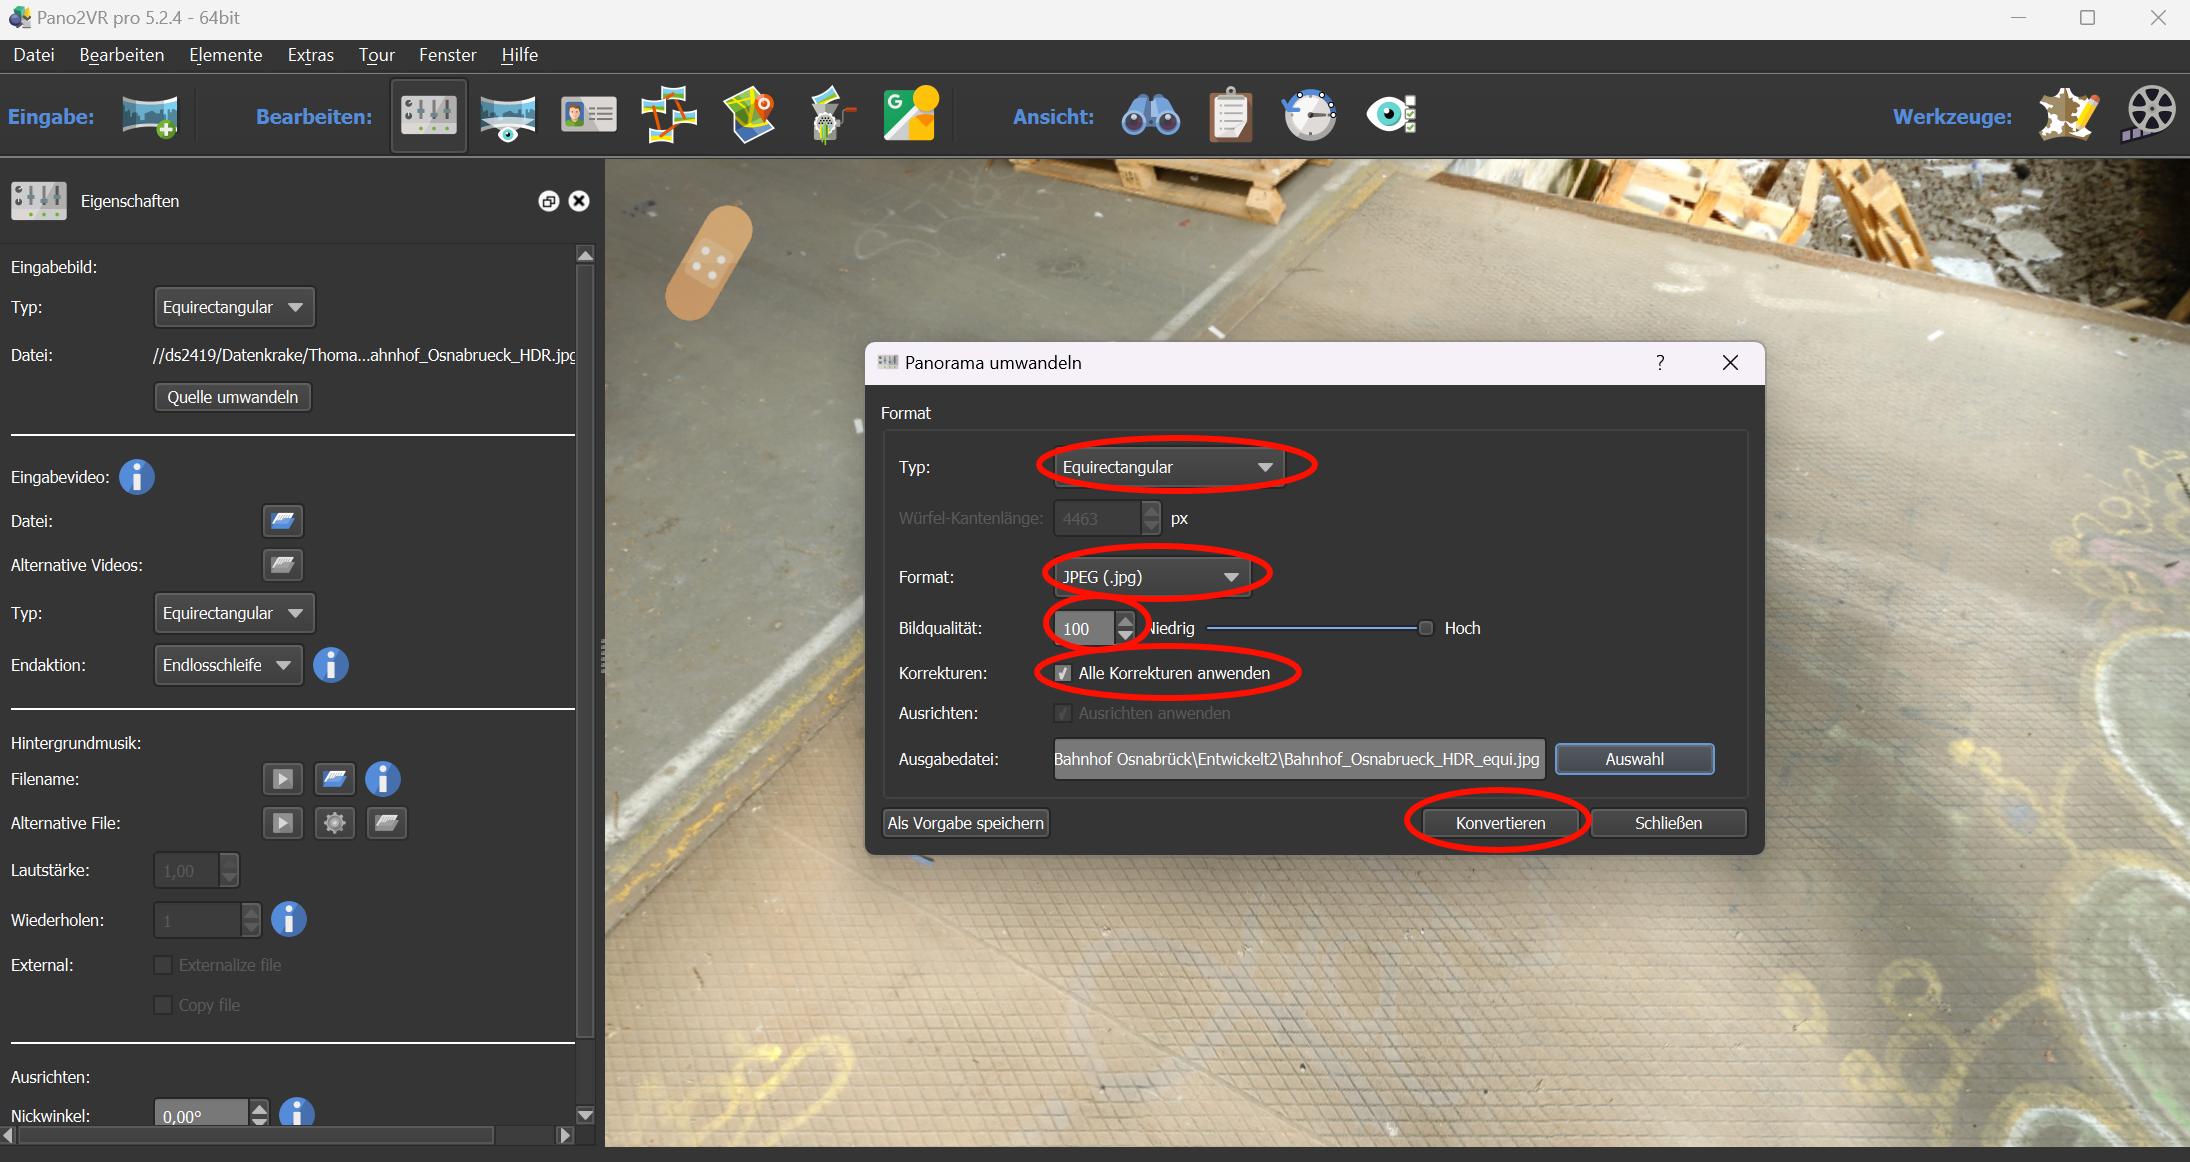Open Alternative File gear settings
2190x1162 pixels.
335,823
